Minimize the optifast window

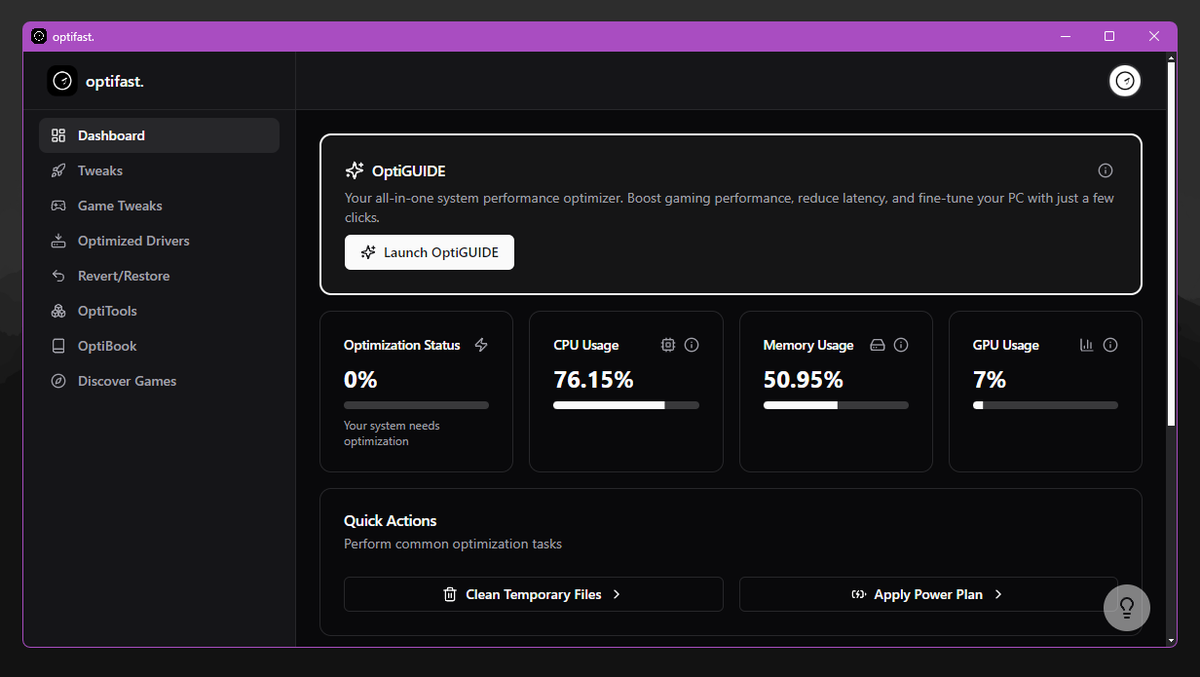click(1064, 36)
